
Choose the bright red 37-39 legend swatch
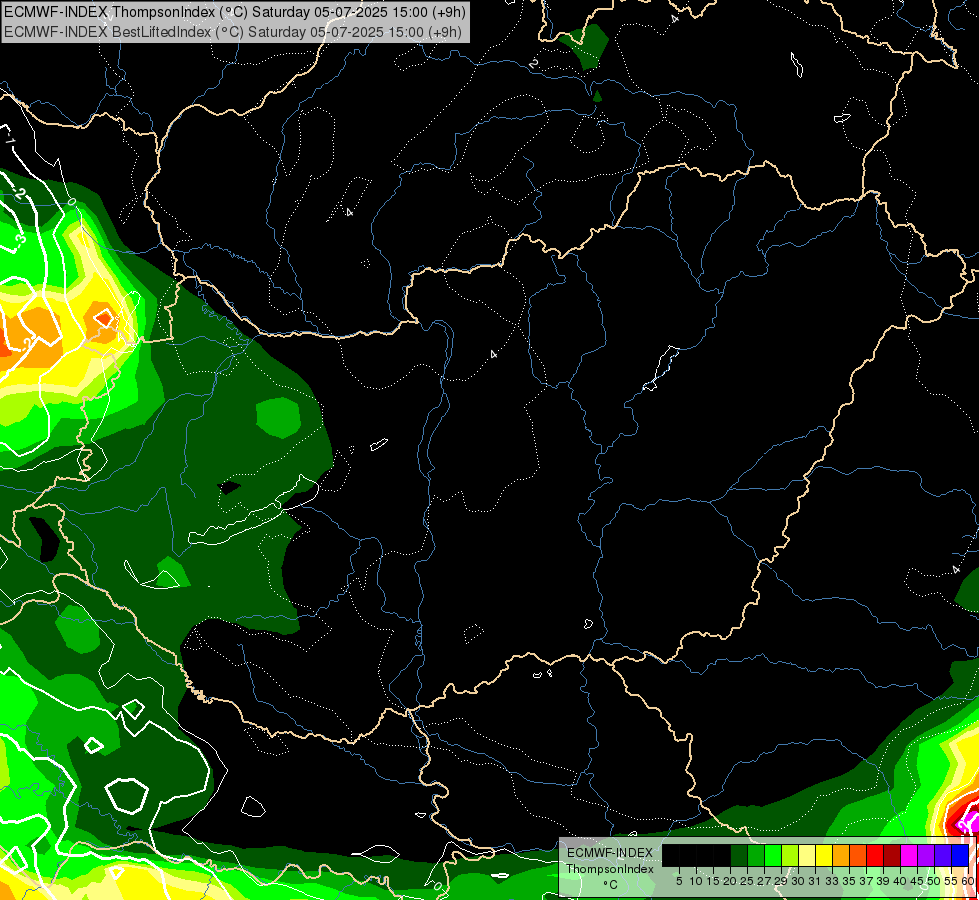pyautogui.click(x=875, y=855)
